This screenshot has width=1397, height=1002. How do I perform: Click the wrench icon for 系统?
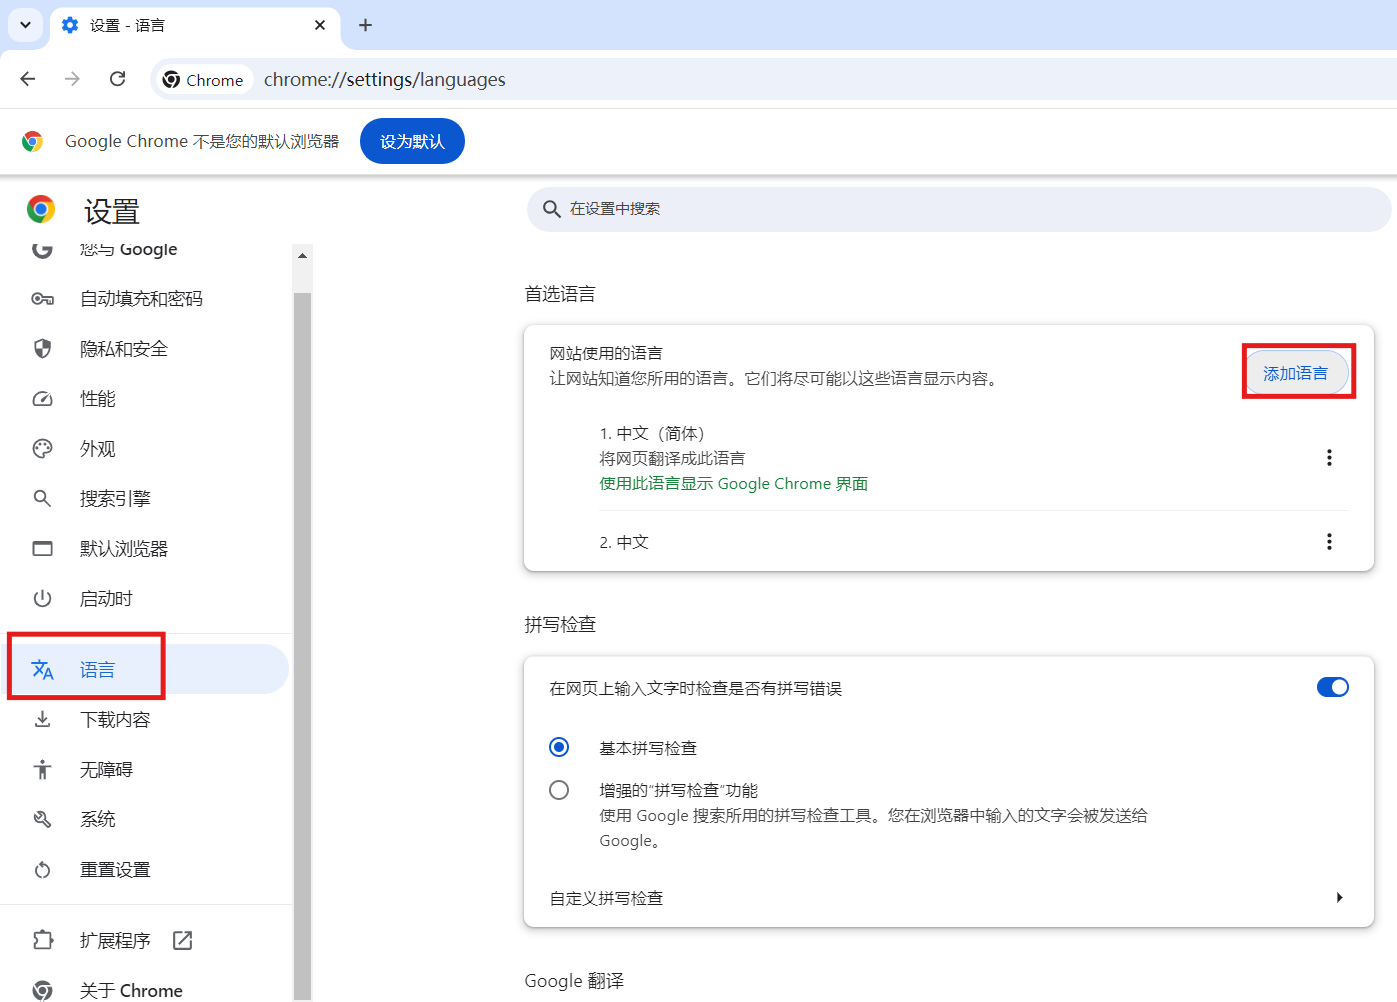[x=42, y=819]
